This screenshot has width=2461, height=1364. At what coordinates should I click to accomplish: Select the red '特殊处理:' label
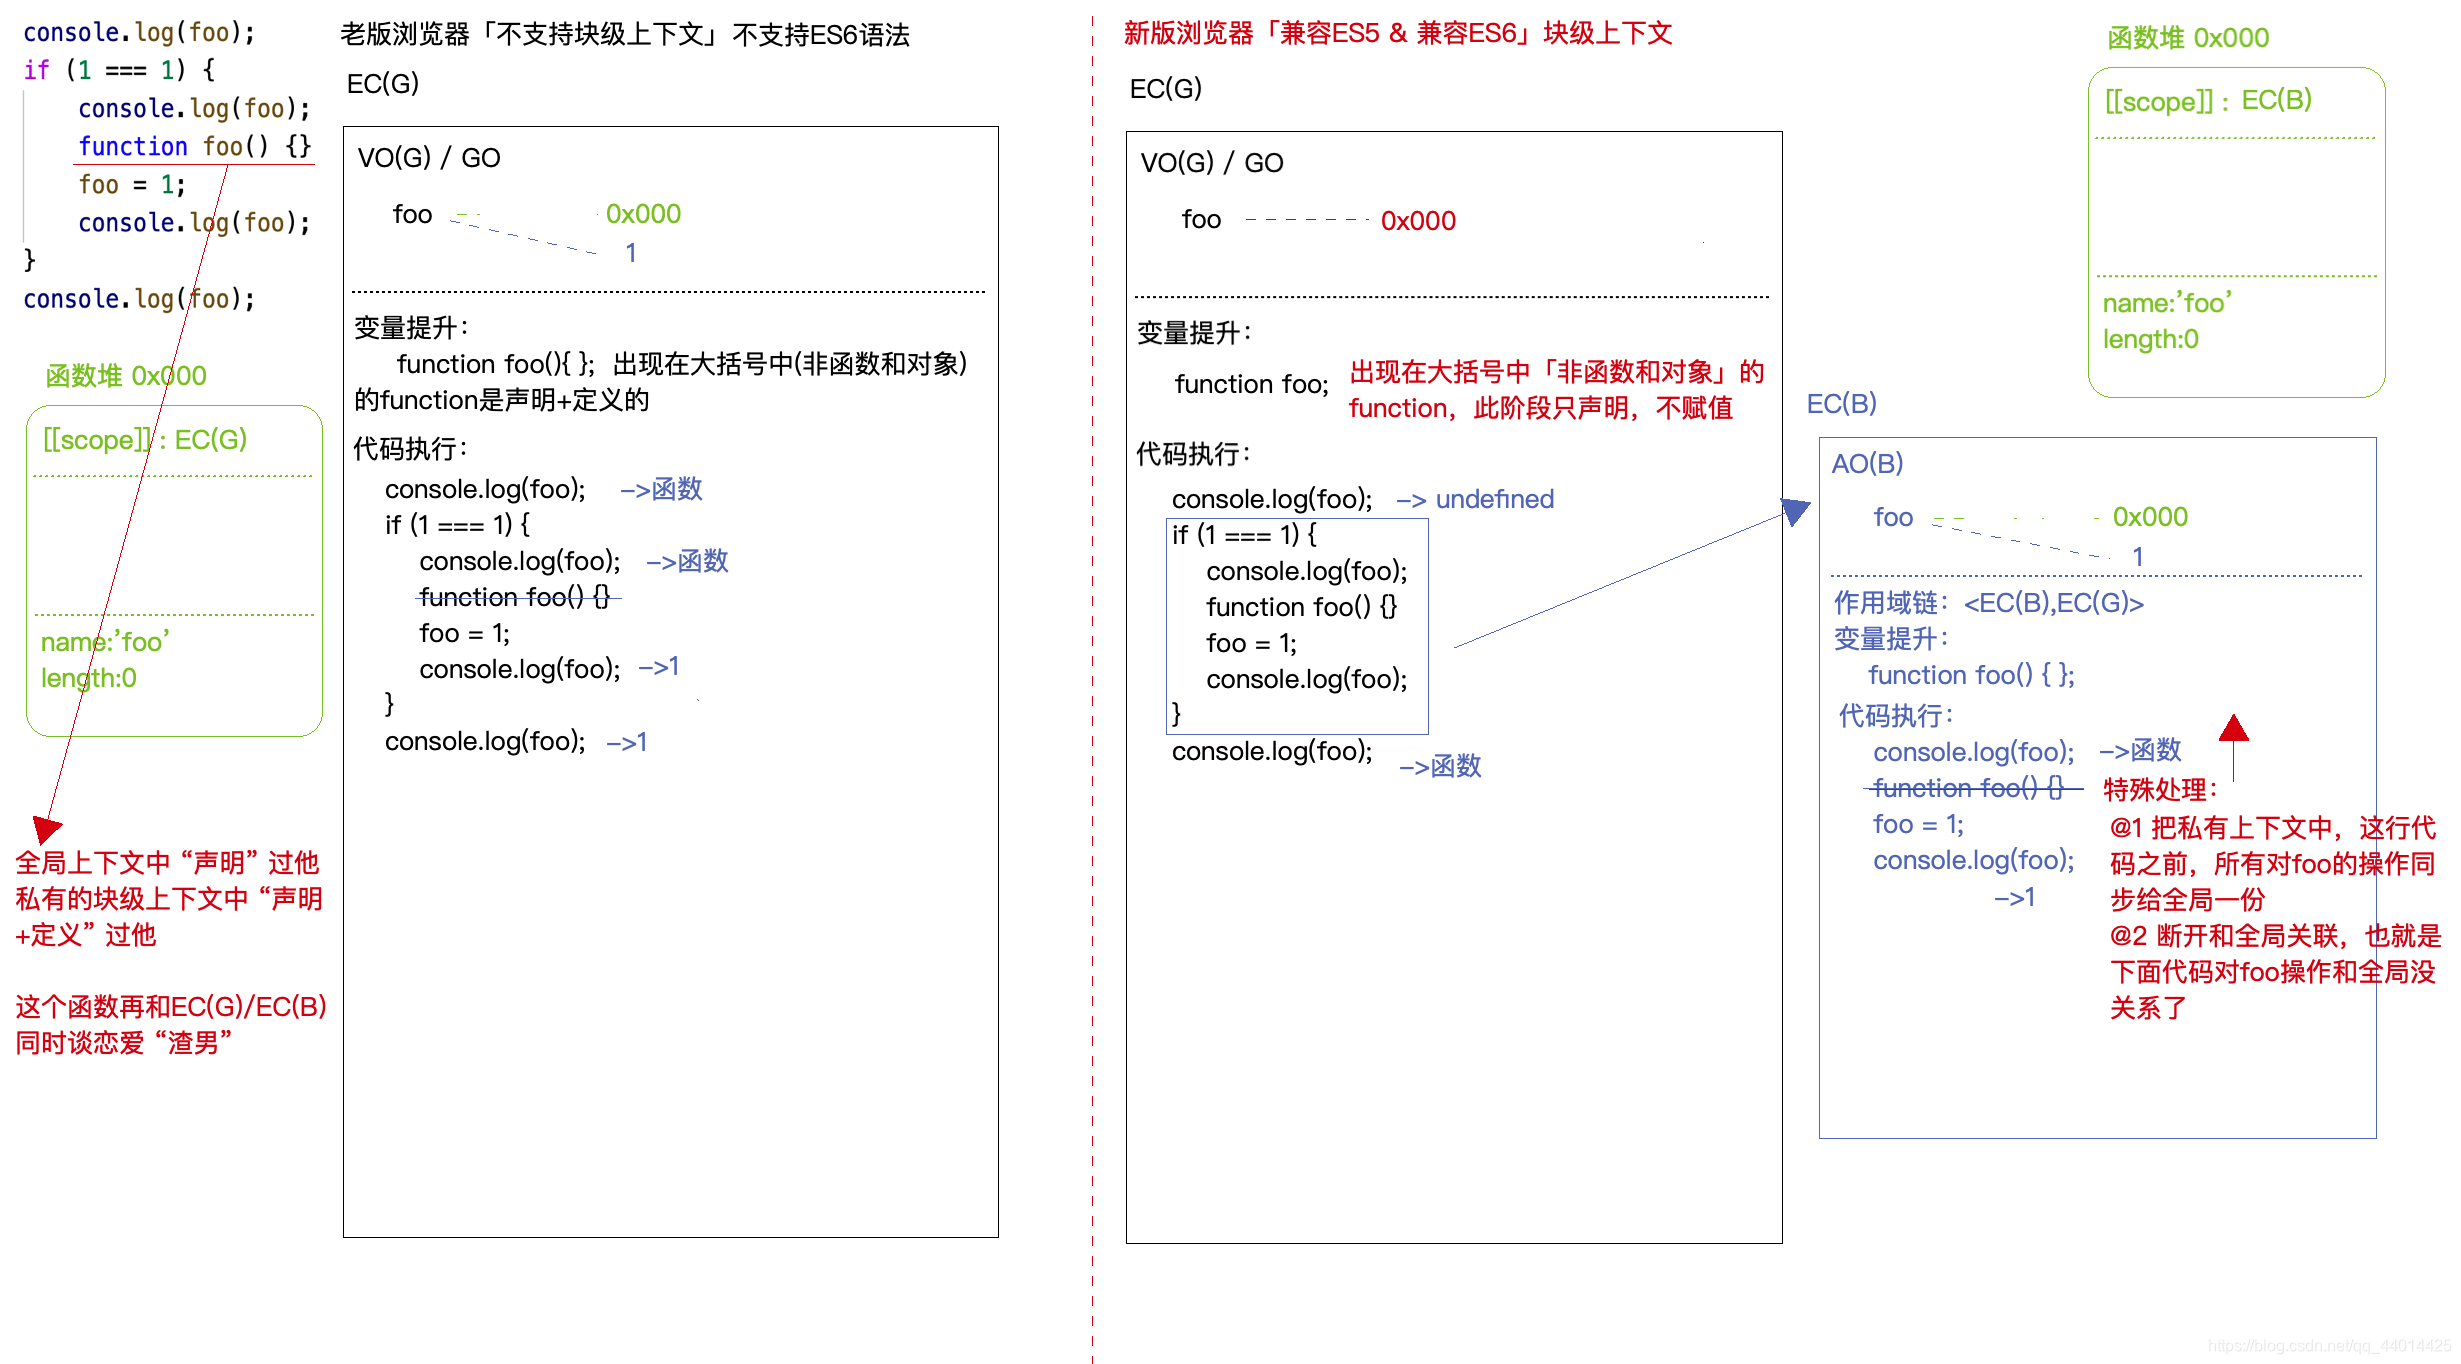point(2161,790)
